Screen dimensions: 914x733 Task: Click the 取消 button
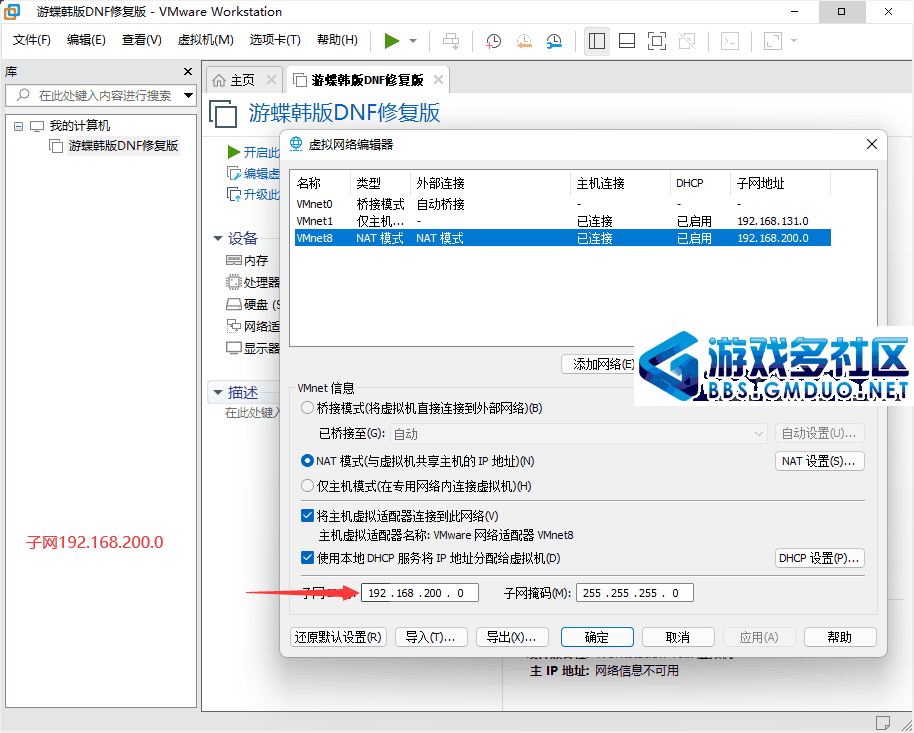[679, 637]
